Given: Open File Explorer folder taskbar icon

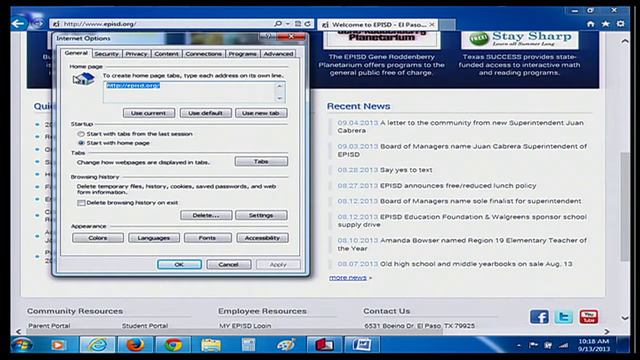Looking at the screenshot, I should pyautogui.click(x=211, y=345).
